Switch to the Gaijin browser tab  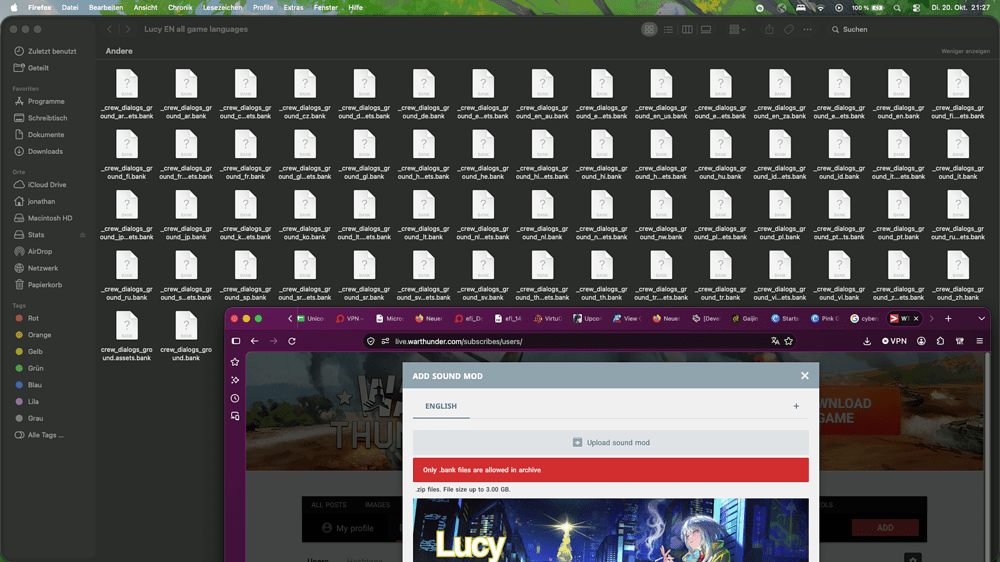coord(744,318)
